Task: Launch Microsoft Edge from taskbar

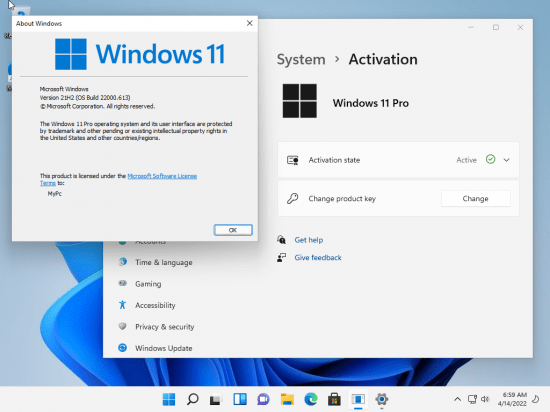Action: (311, 399)
